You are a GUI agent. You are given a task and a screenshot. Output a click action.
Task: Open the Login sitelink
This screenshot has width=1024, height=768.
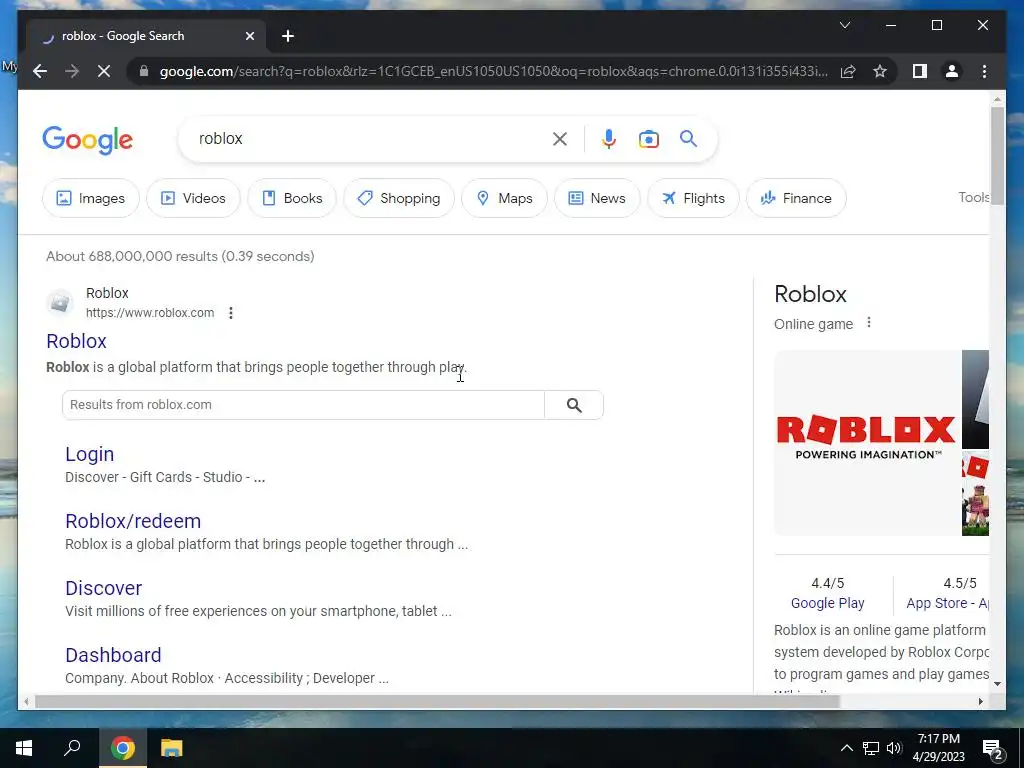click(89, 454)
